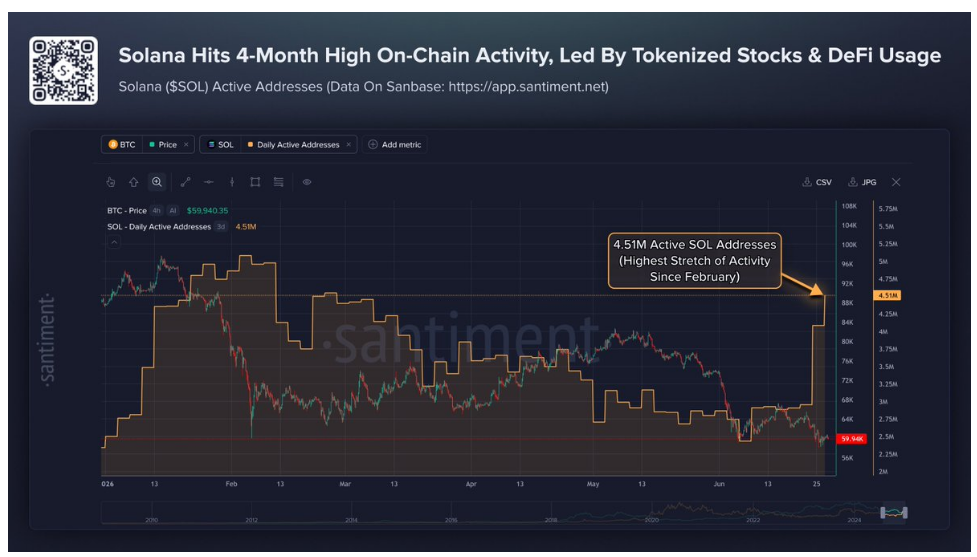Select the Fibonacci levels tool
Viewport: 977px width, 557px height.
pos(279,182)
